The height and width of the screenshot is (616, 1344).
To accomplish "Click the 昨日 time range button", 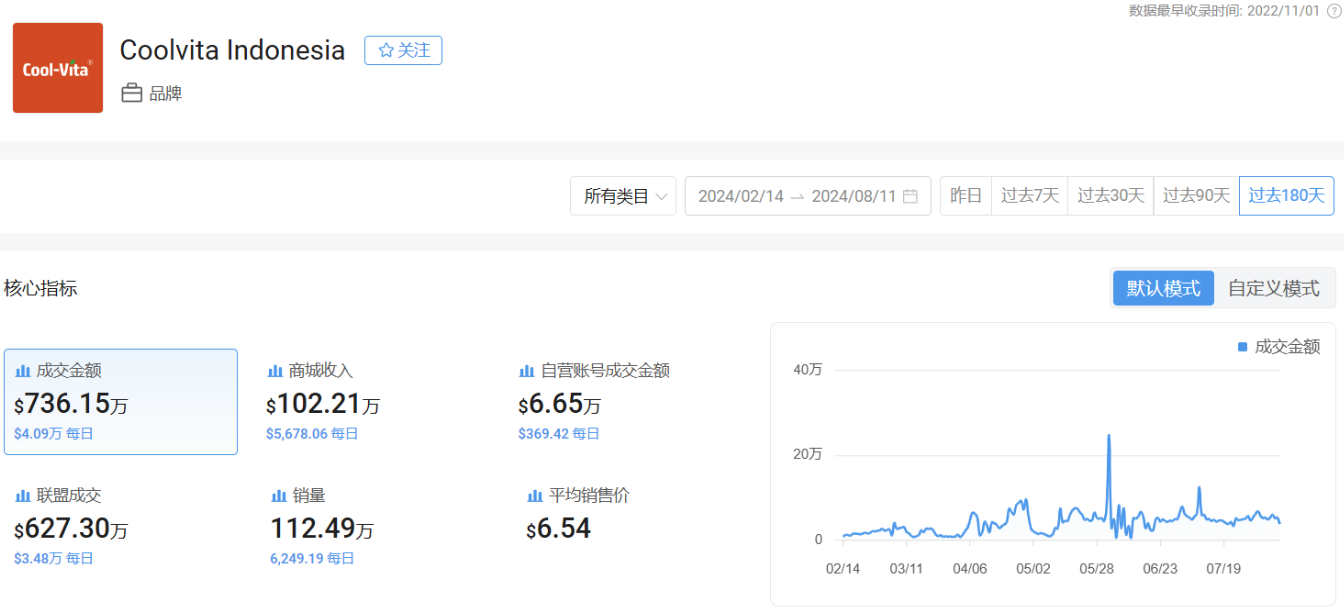I will pos(965,196).
